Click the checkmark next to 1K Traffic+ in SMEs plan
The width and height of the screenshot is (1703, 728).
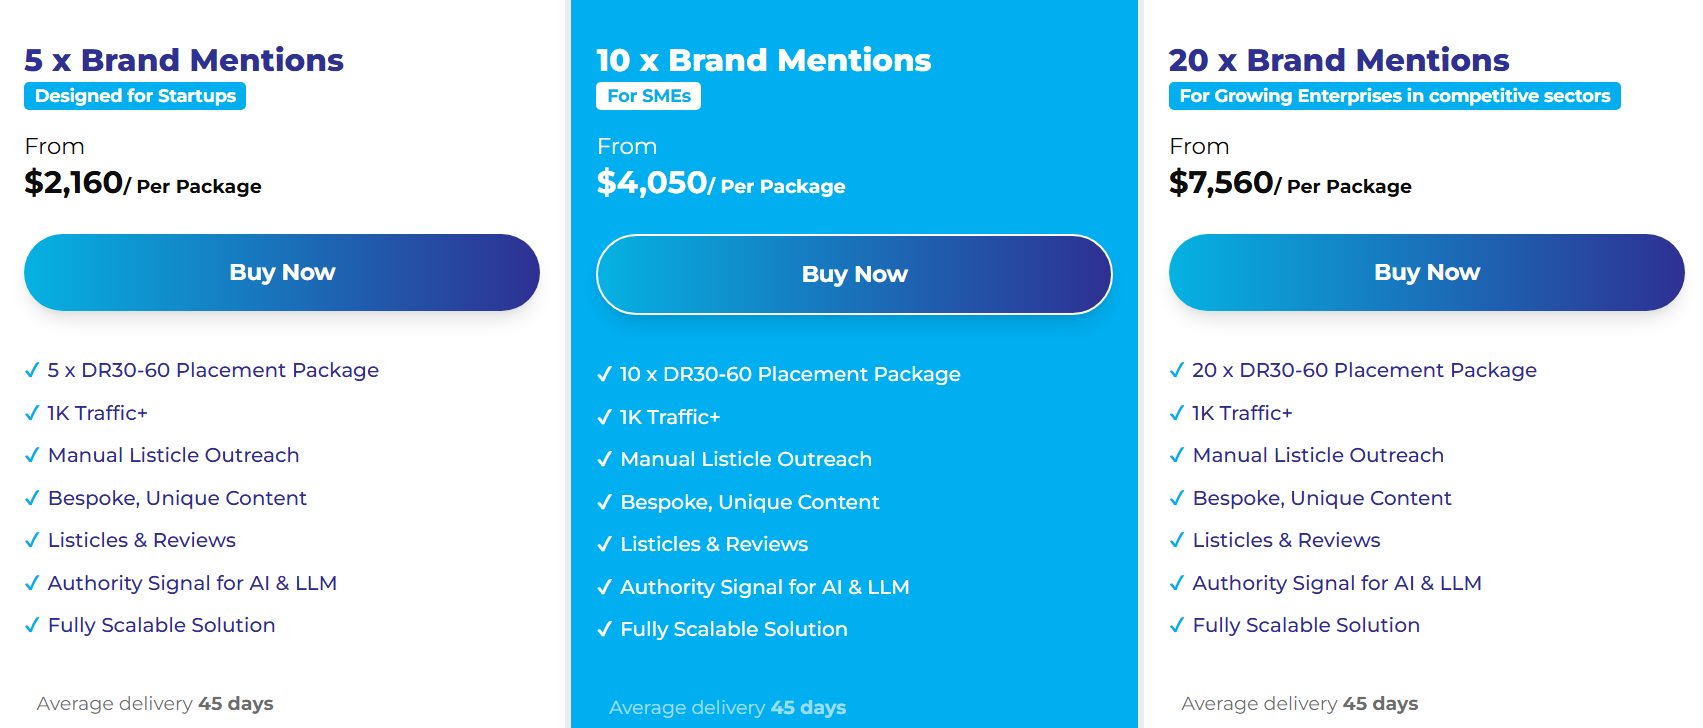click(x=602, y=416)
